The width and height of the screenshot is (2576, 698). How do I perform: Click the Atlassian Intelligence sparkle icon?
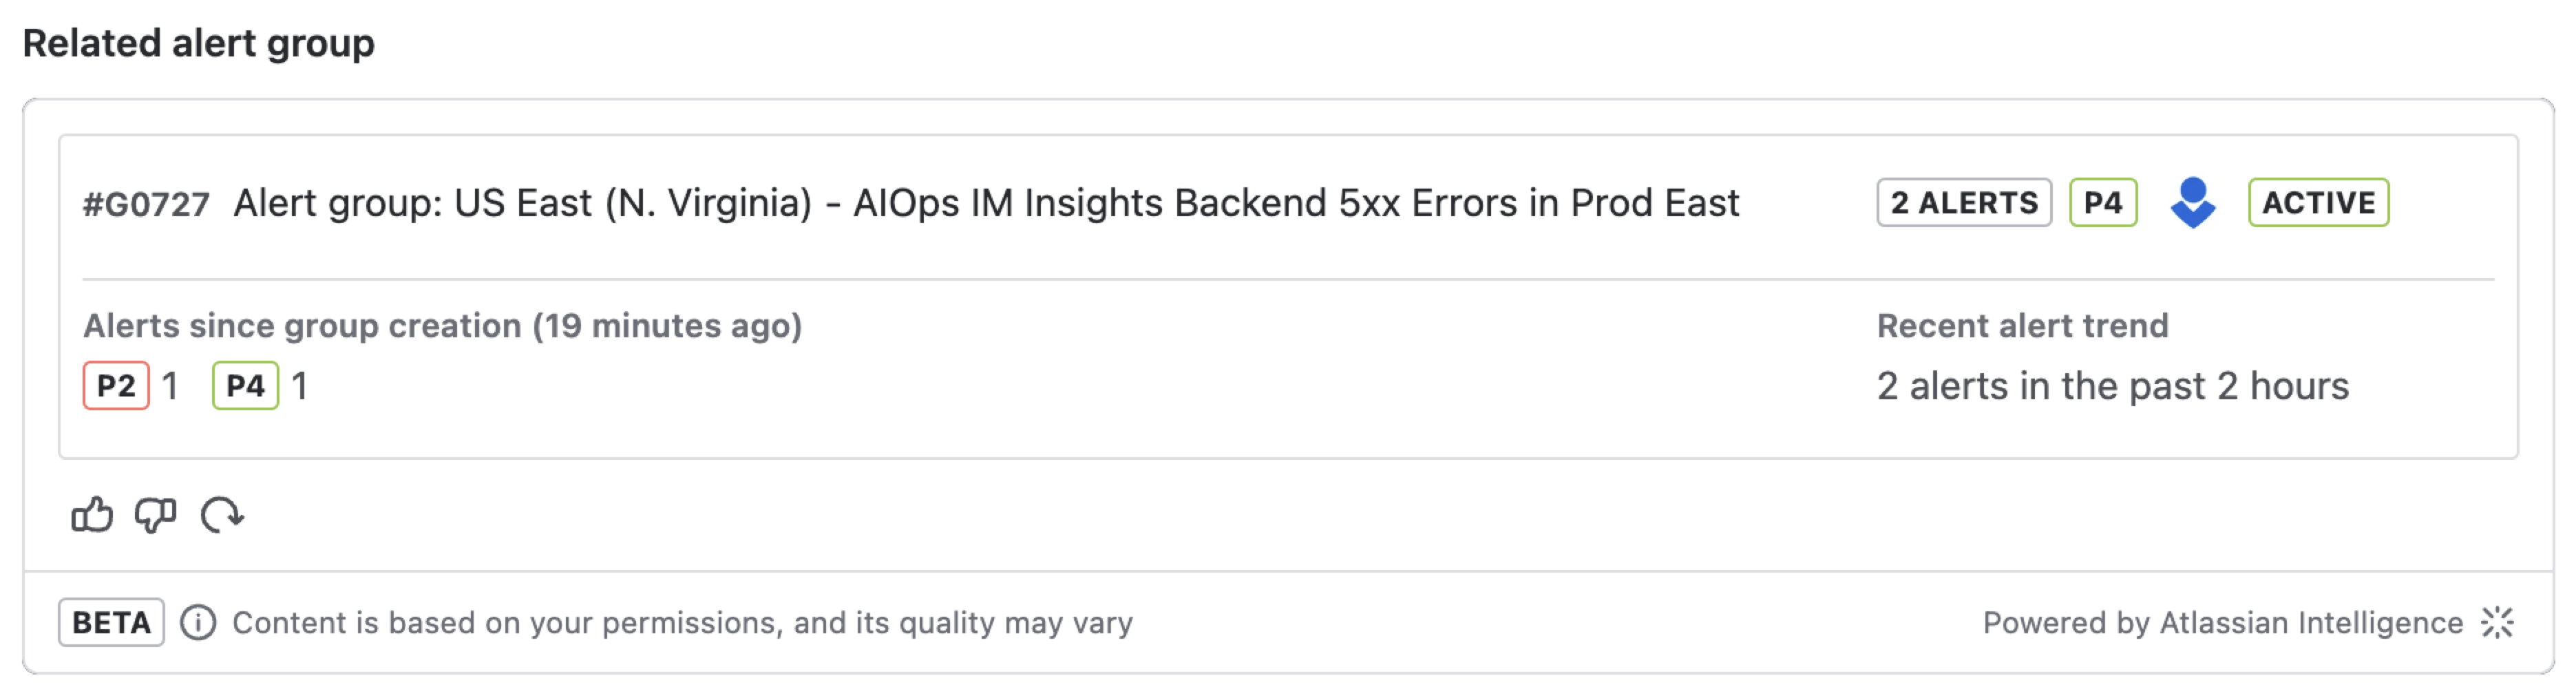(2497, 622)
